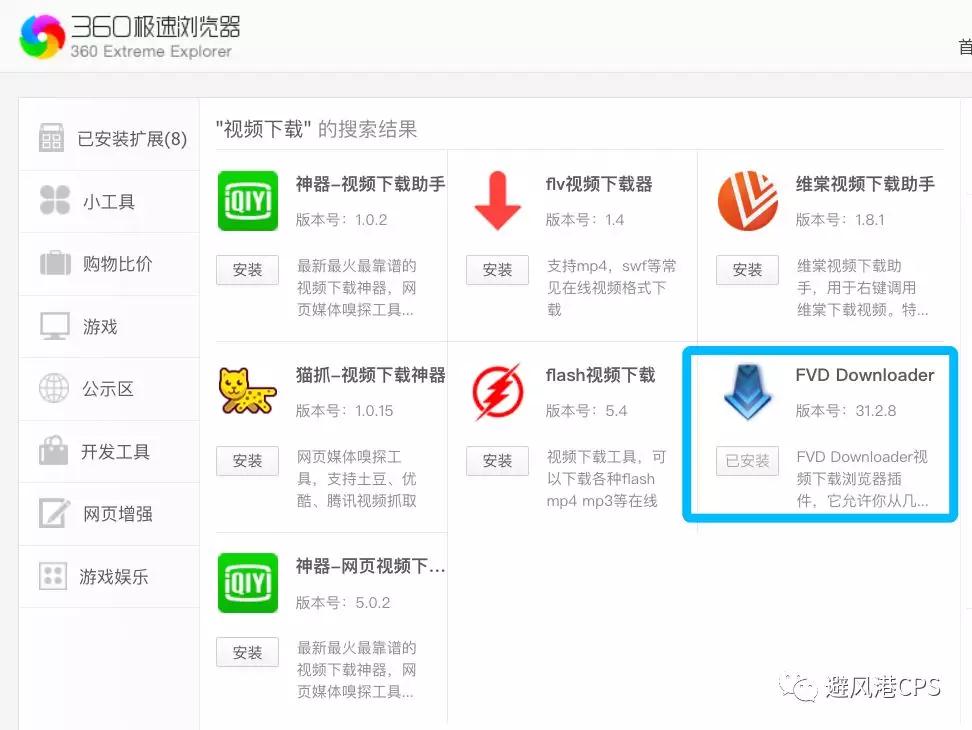972x730 pixels.
Task: Click the globe icon for 公示区
Action: (54, 389)
